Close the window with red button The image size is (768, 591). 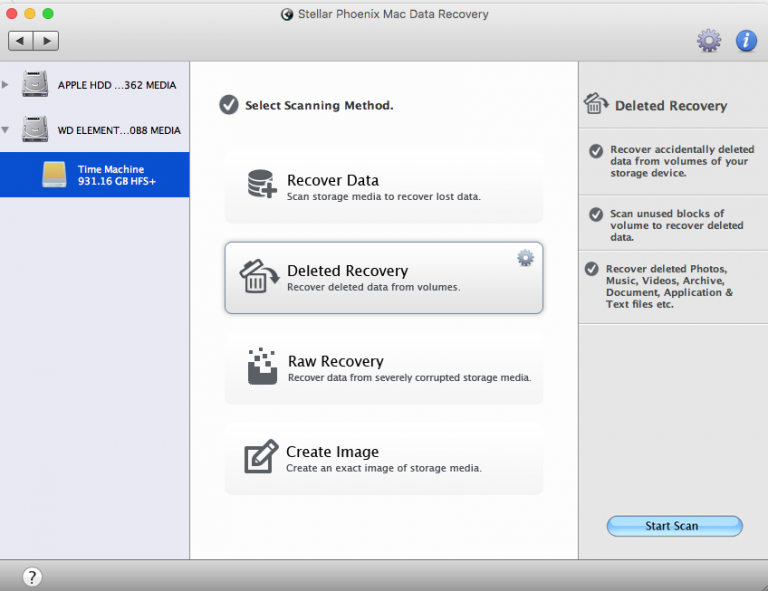point(12,14)
